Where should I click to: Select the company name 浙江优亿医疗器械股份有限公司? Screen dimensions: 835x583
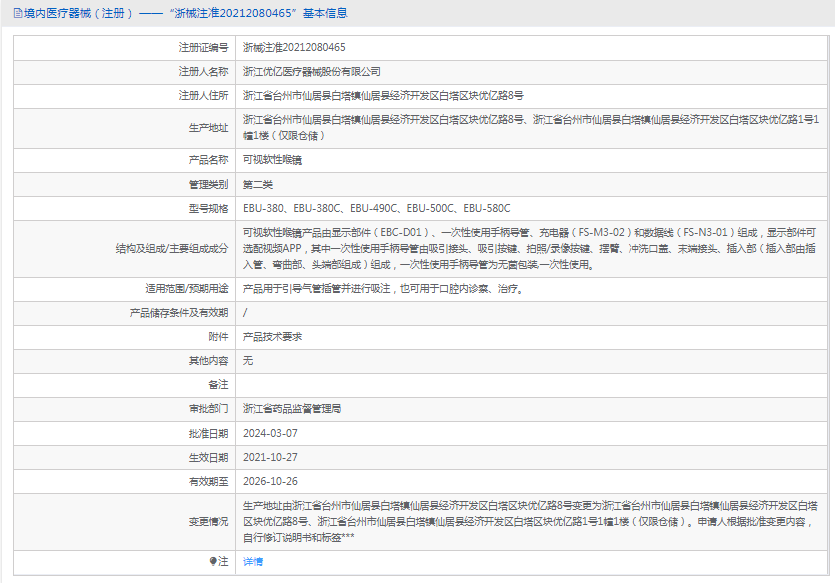[x=312, y=71]
